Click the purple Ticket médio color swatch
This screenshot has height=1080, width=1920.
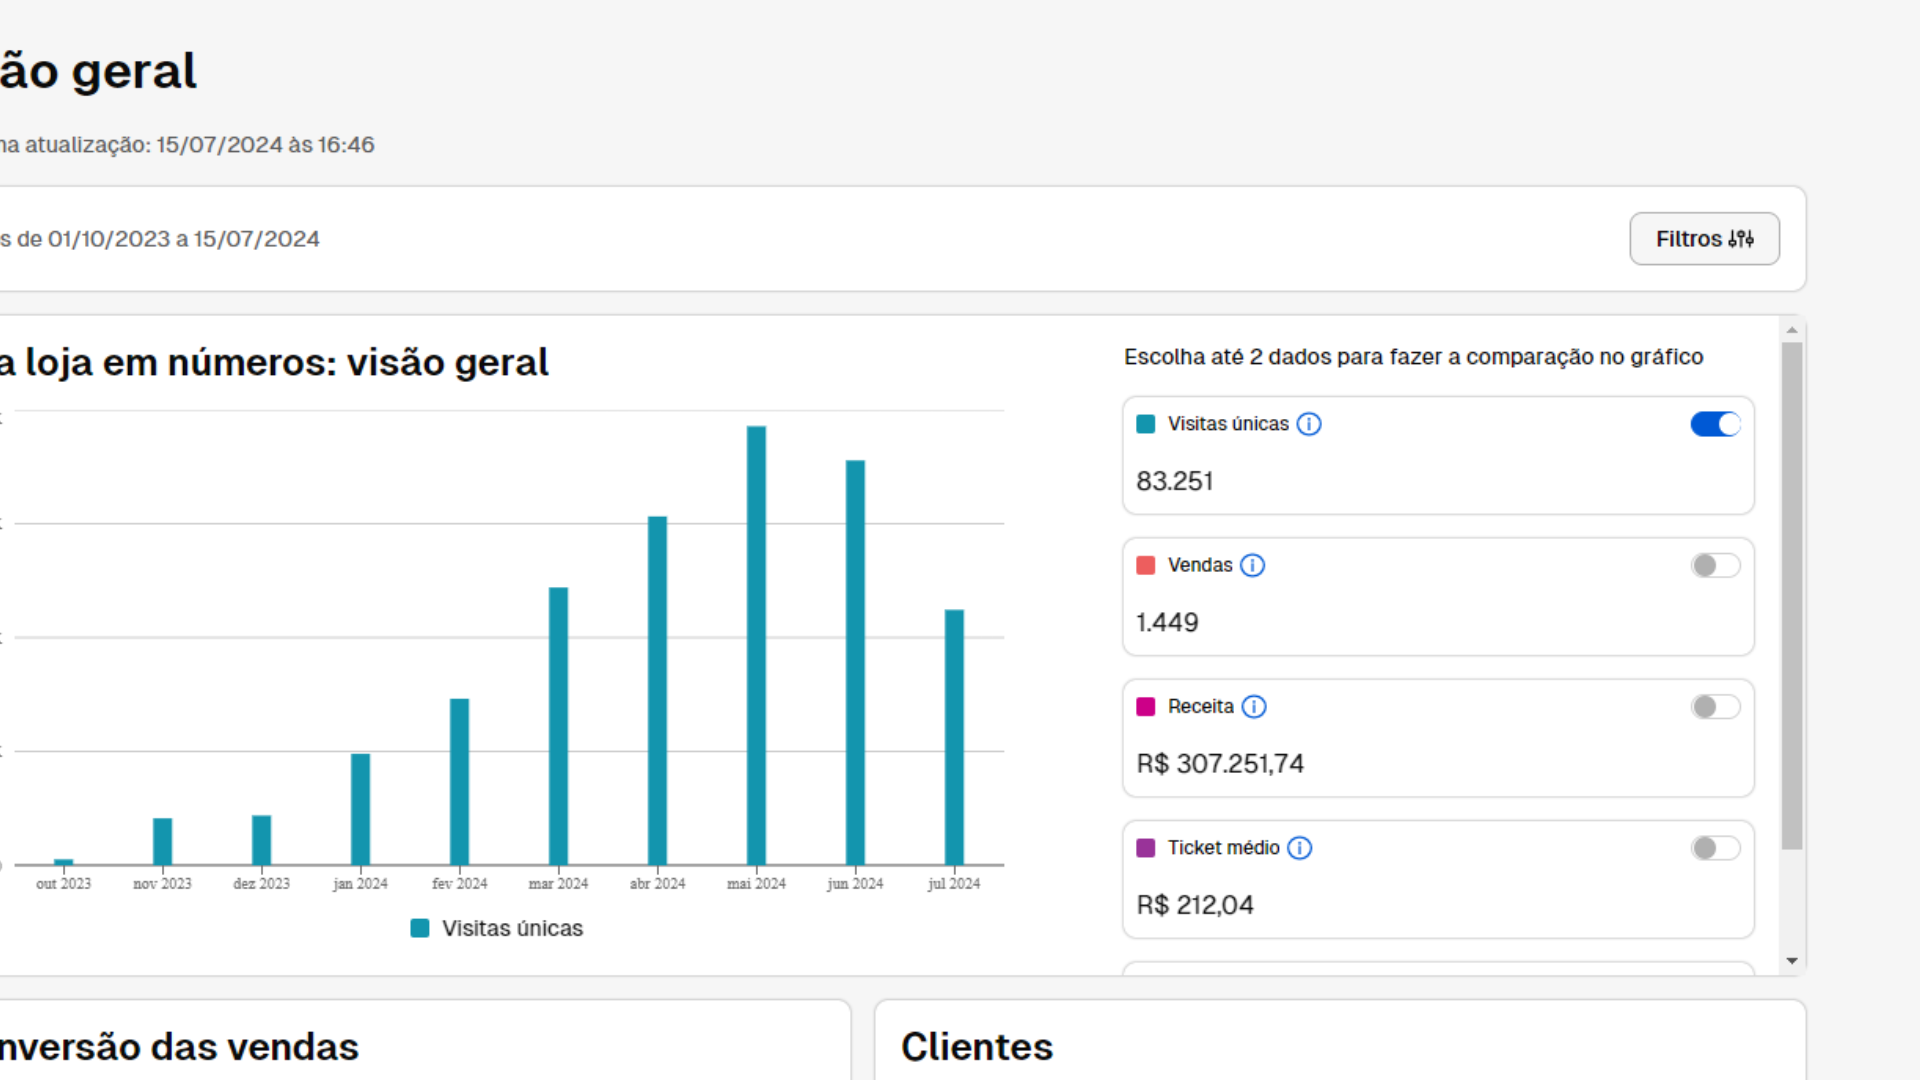tap(1146, 848)
